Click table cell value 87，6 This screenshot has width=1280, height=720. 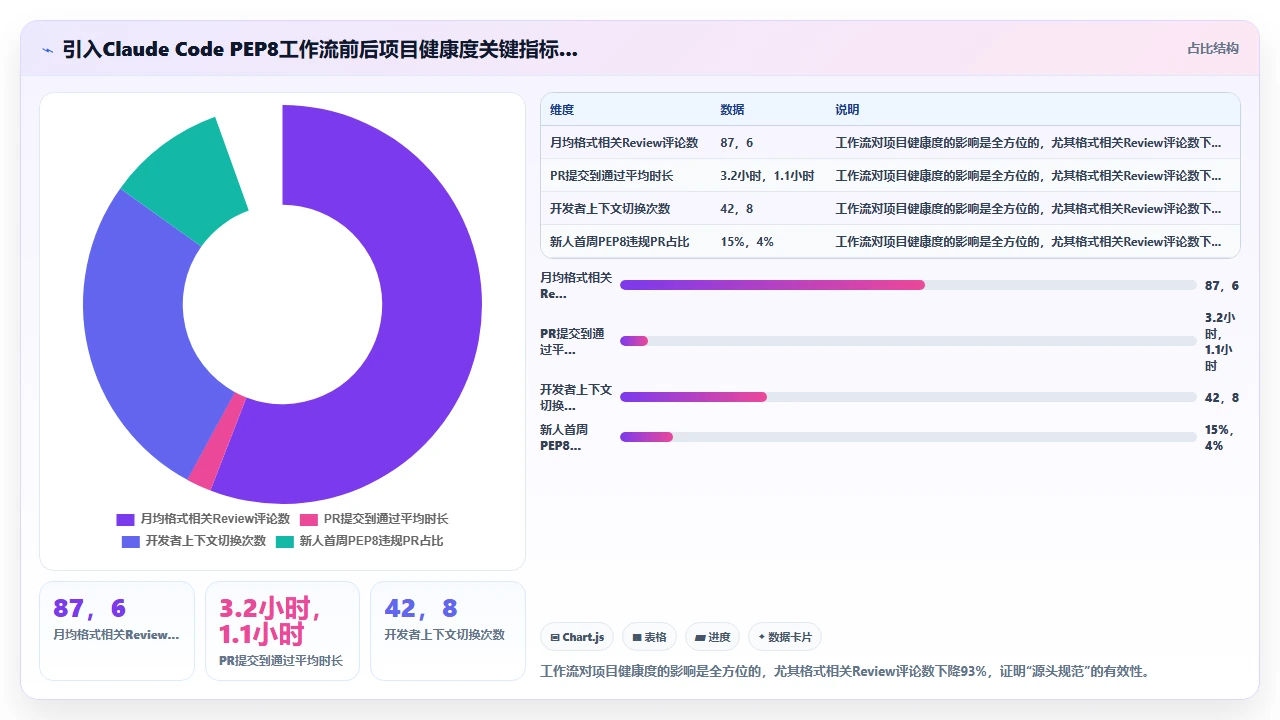736,143
